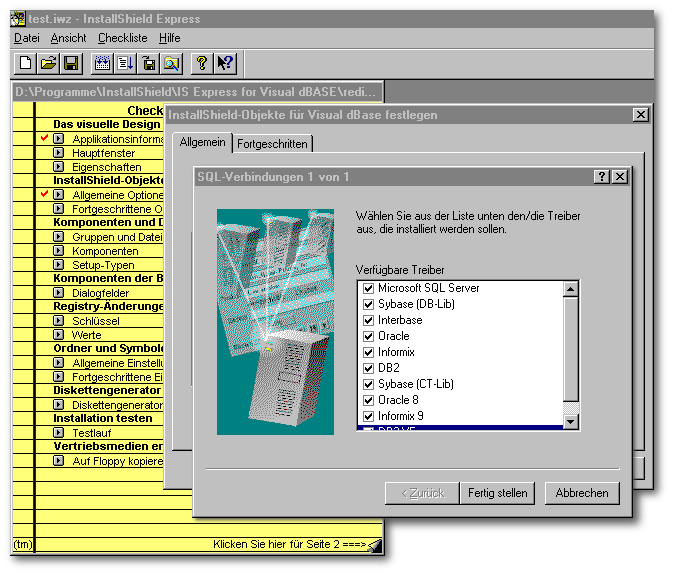Viewport: 674px width, 574px height.
Task: Click the context help arrow toolbar icon
Action: point(225,63)
